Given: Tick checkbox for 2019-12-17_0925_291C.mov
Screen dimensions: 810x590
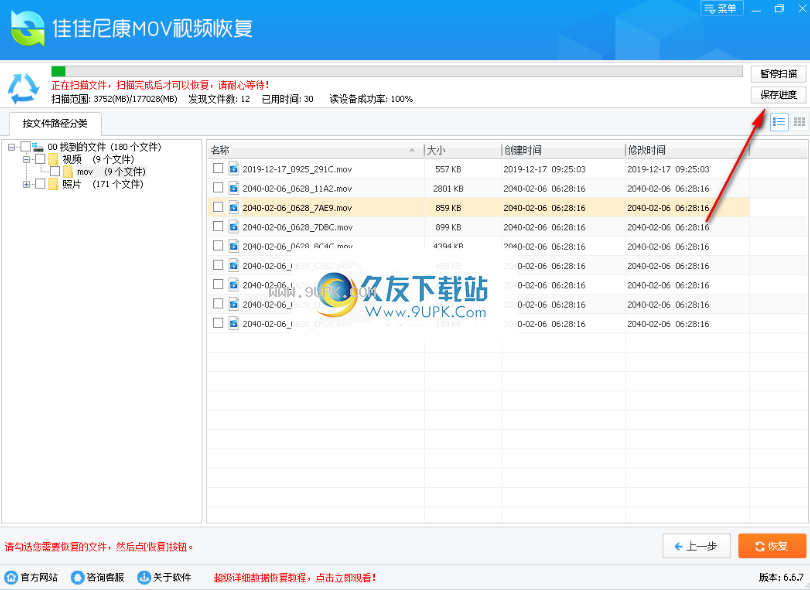Looking at the screenshot, I should pos(218,168).
